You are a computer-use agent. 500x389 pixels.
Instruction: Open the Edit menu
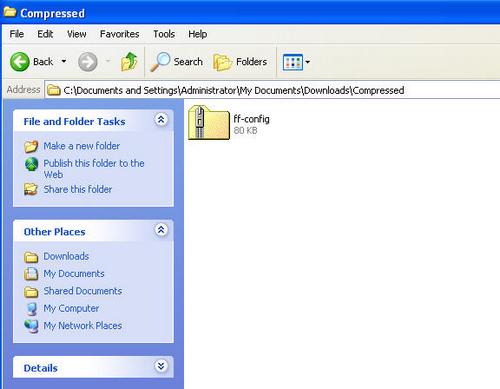pos(45,34)
